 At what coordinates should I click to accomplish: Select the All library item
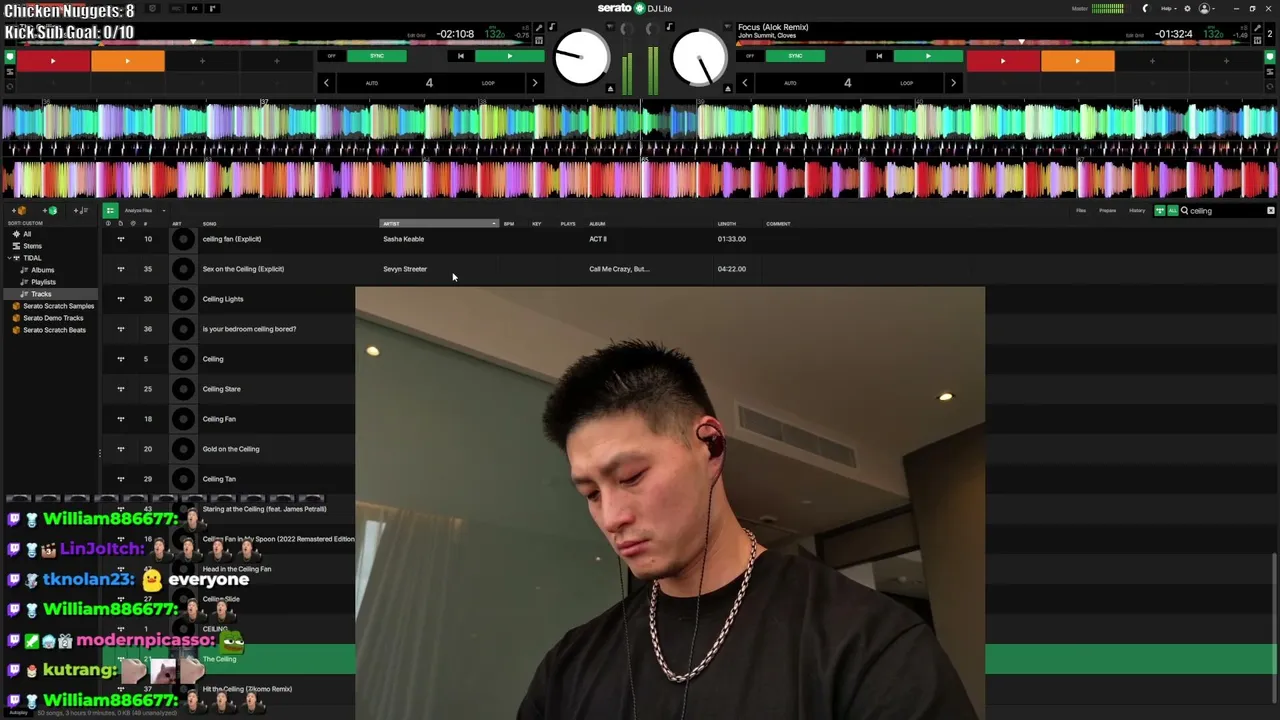point(27,234)
